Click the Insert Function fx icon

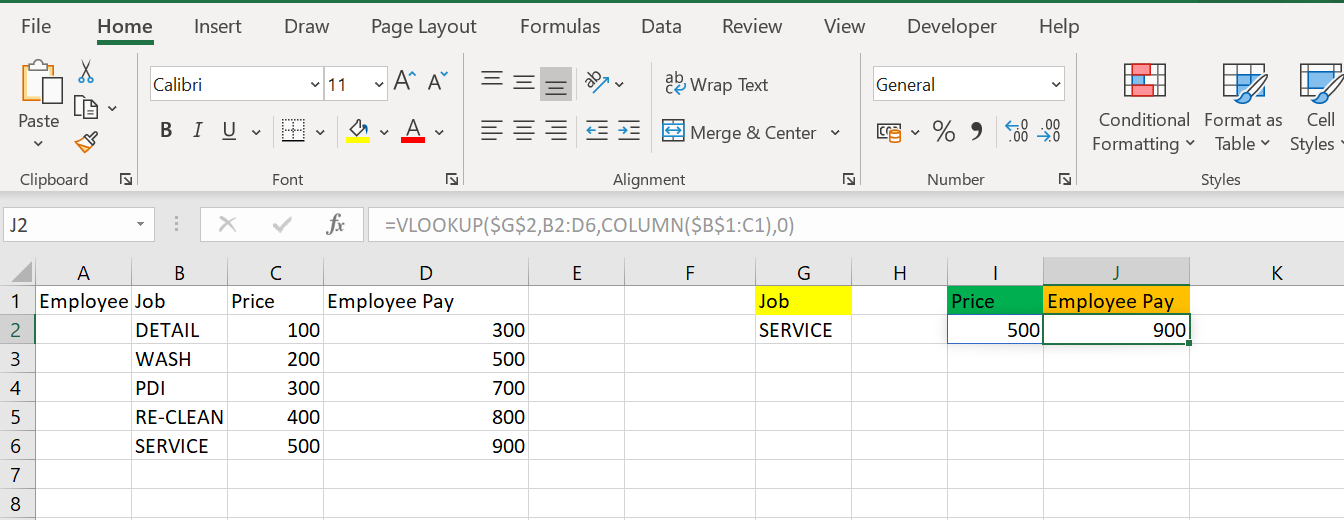point(336,225)
